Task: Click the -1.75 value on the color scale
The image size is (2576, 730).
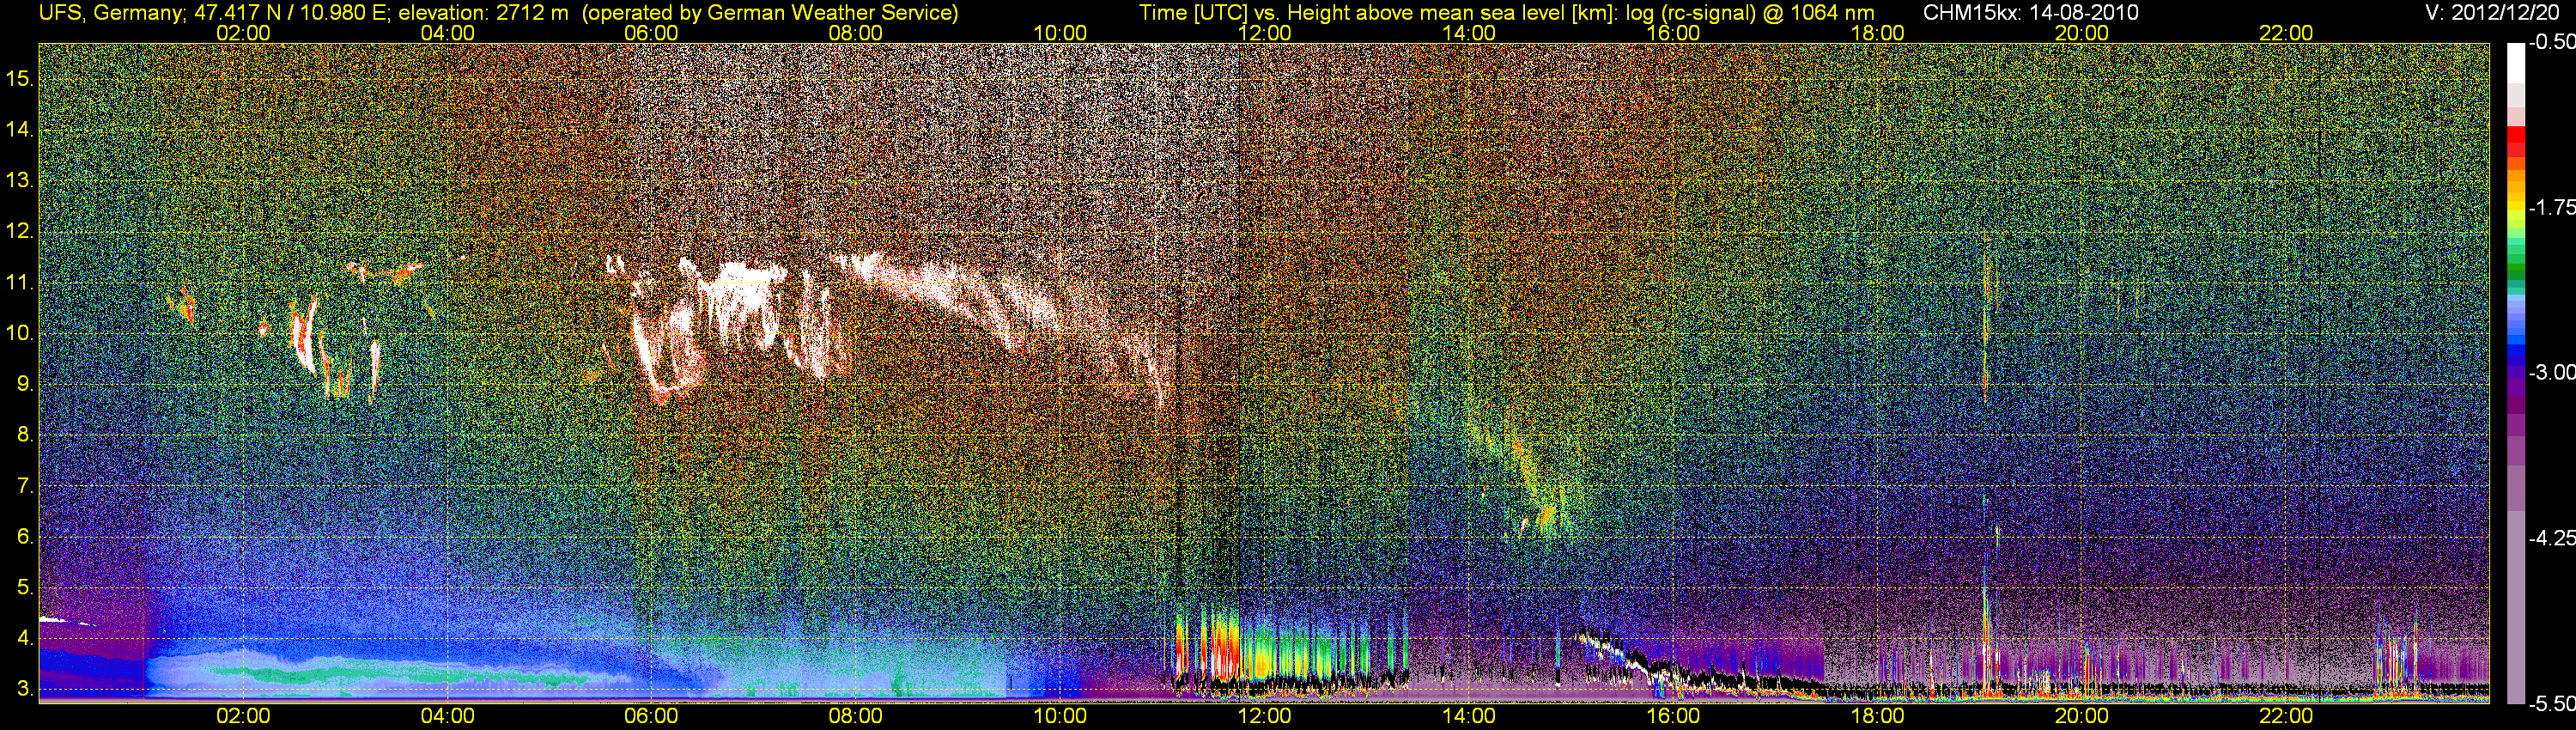Action: 2551,207
